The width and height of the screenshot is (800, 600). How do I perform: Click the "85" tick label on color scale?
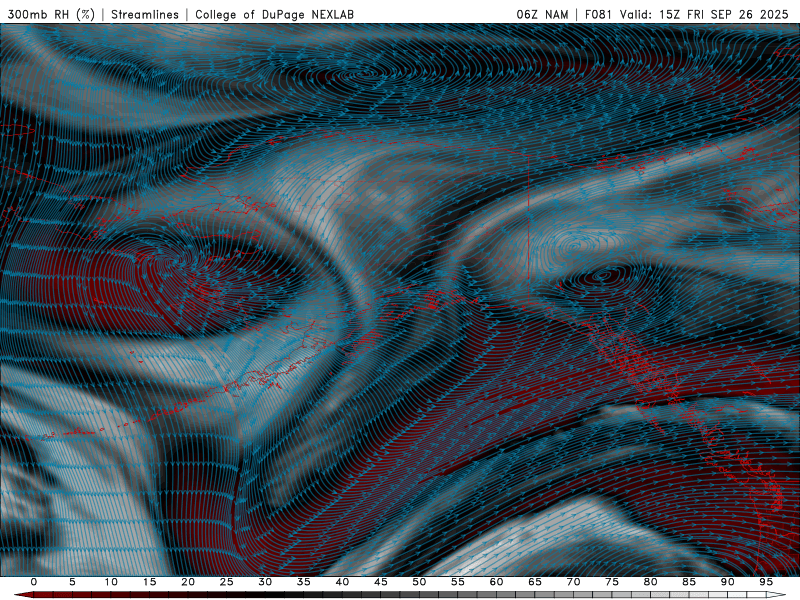689,582
